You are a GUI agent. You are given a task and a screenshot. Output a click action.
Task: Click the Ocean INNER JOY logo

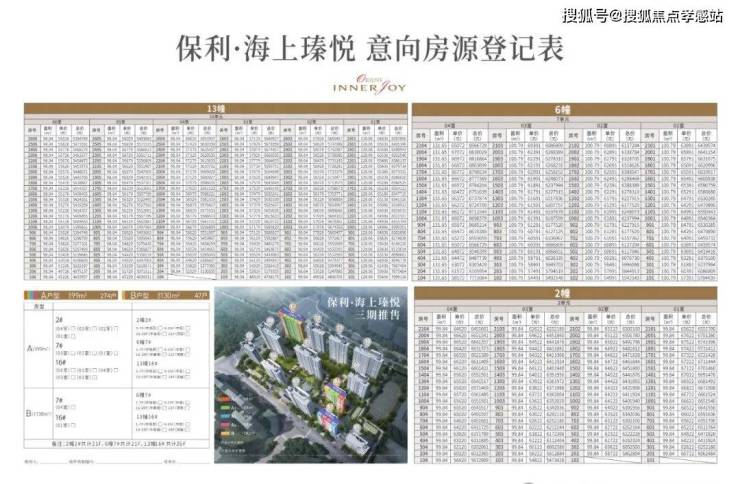pyautogui.click(x=370, y=85)
